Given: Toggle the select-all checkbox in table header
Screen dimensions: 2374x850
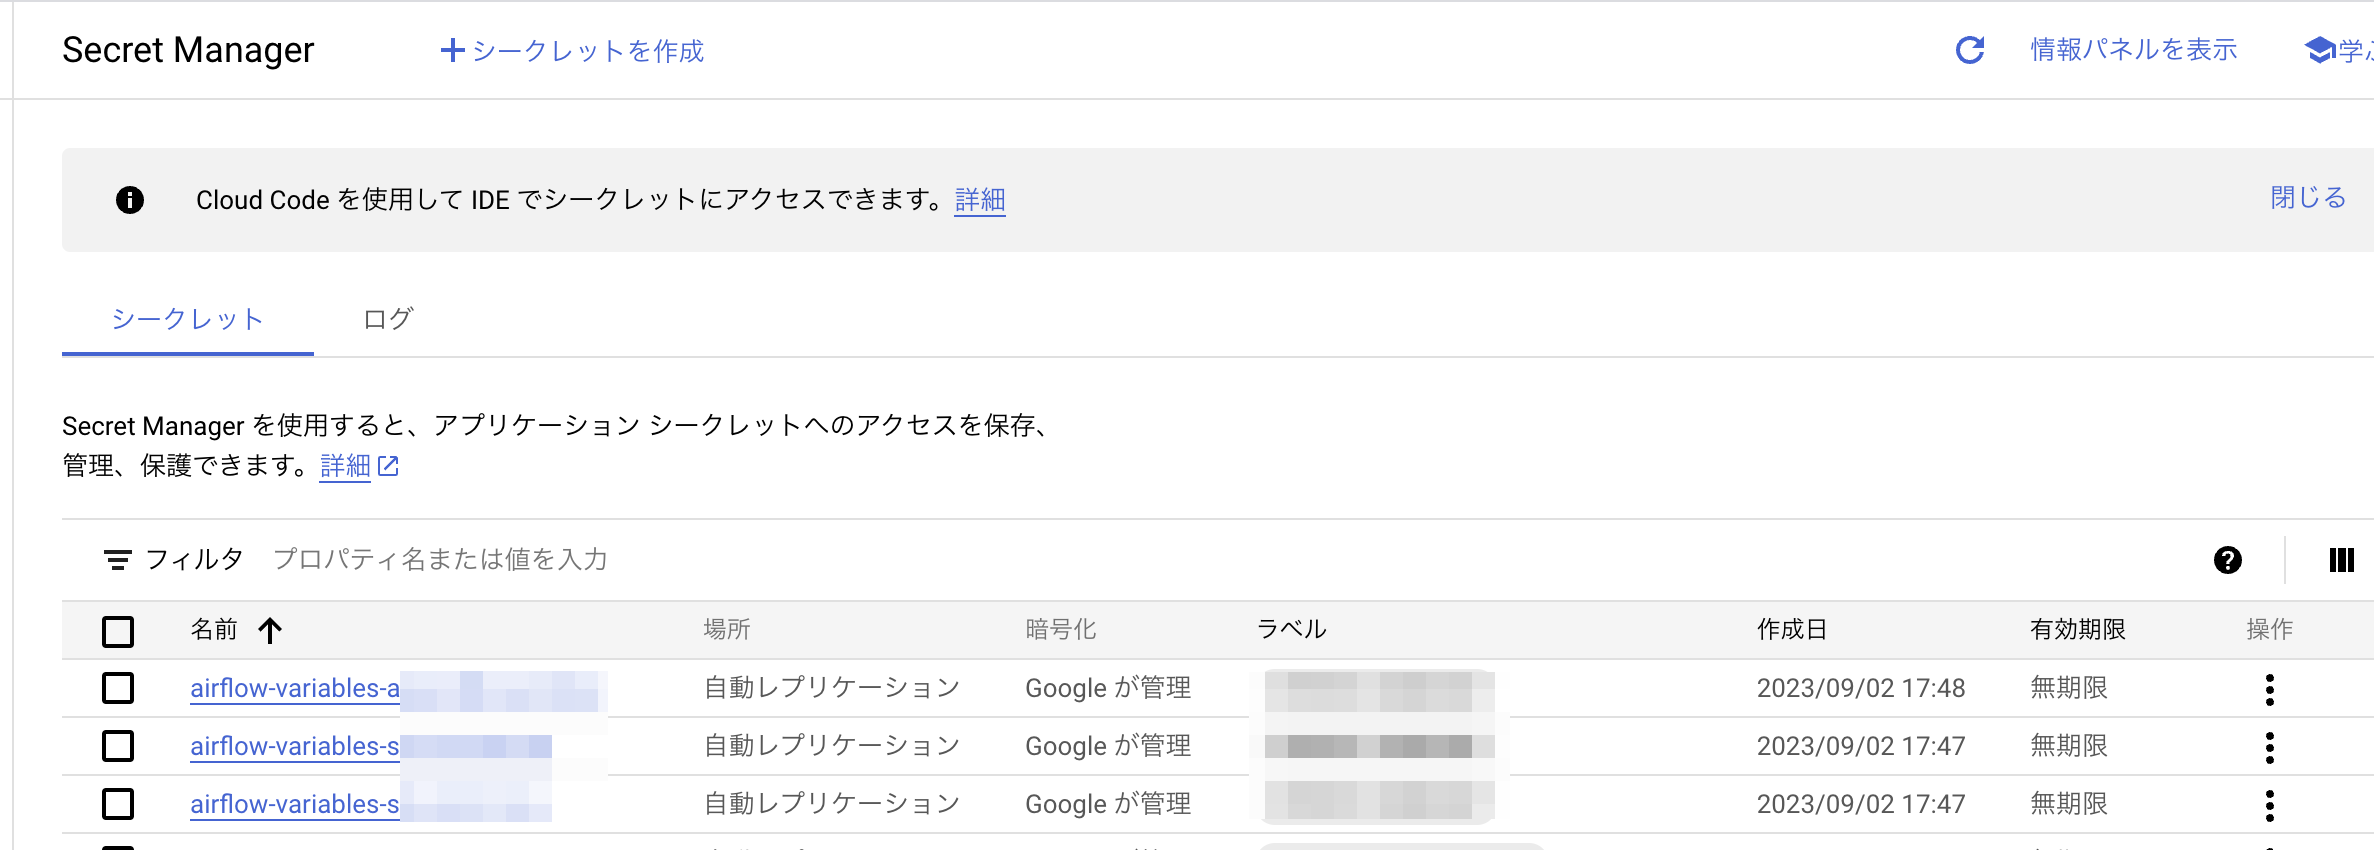Looking at the screenshot, I should point(118,631).
